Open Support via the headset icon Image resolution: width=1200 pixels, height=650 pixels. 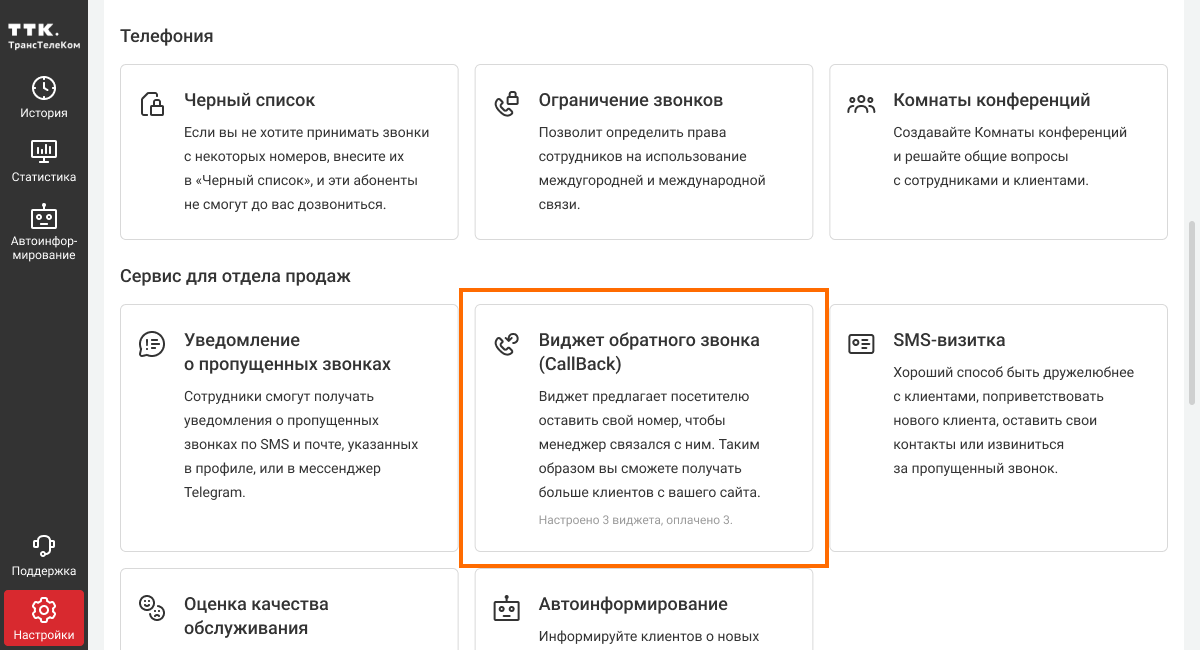(x=44, y=546)
